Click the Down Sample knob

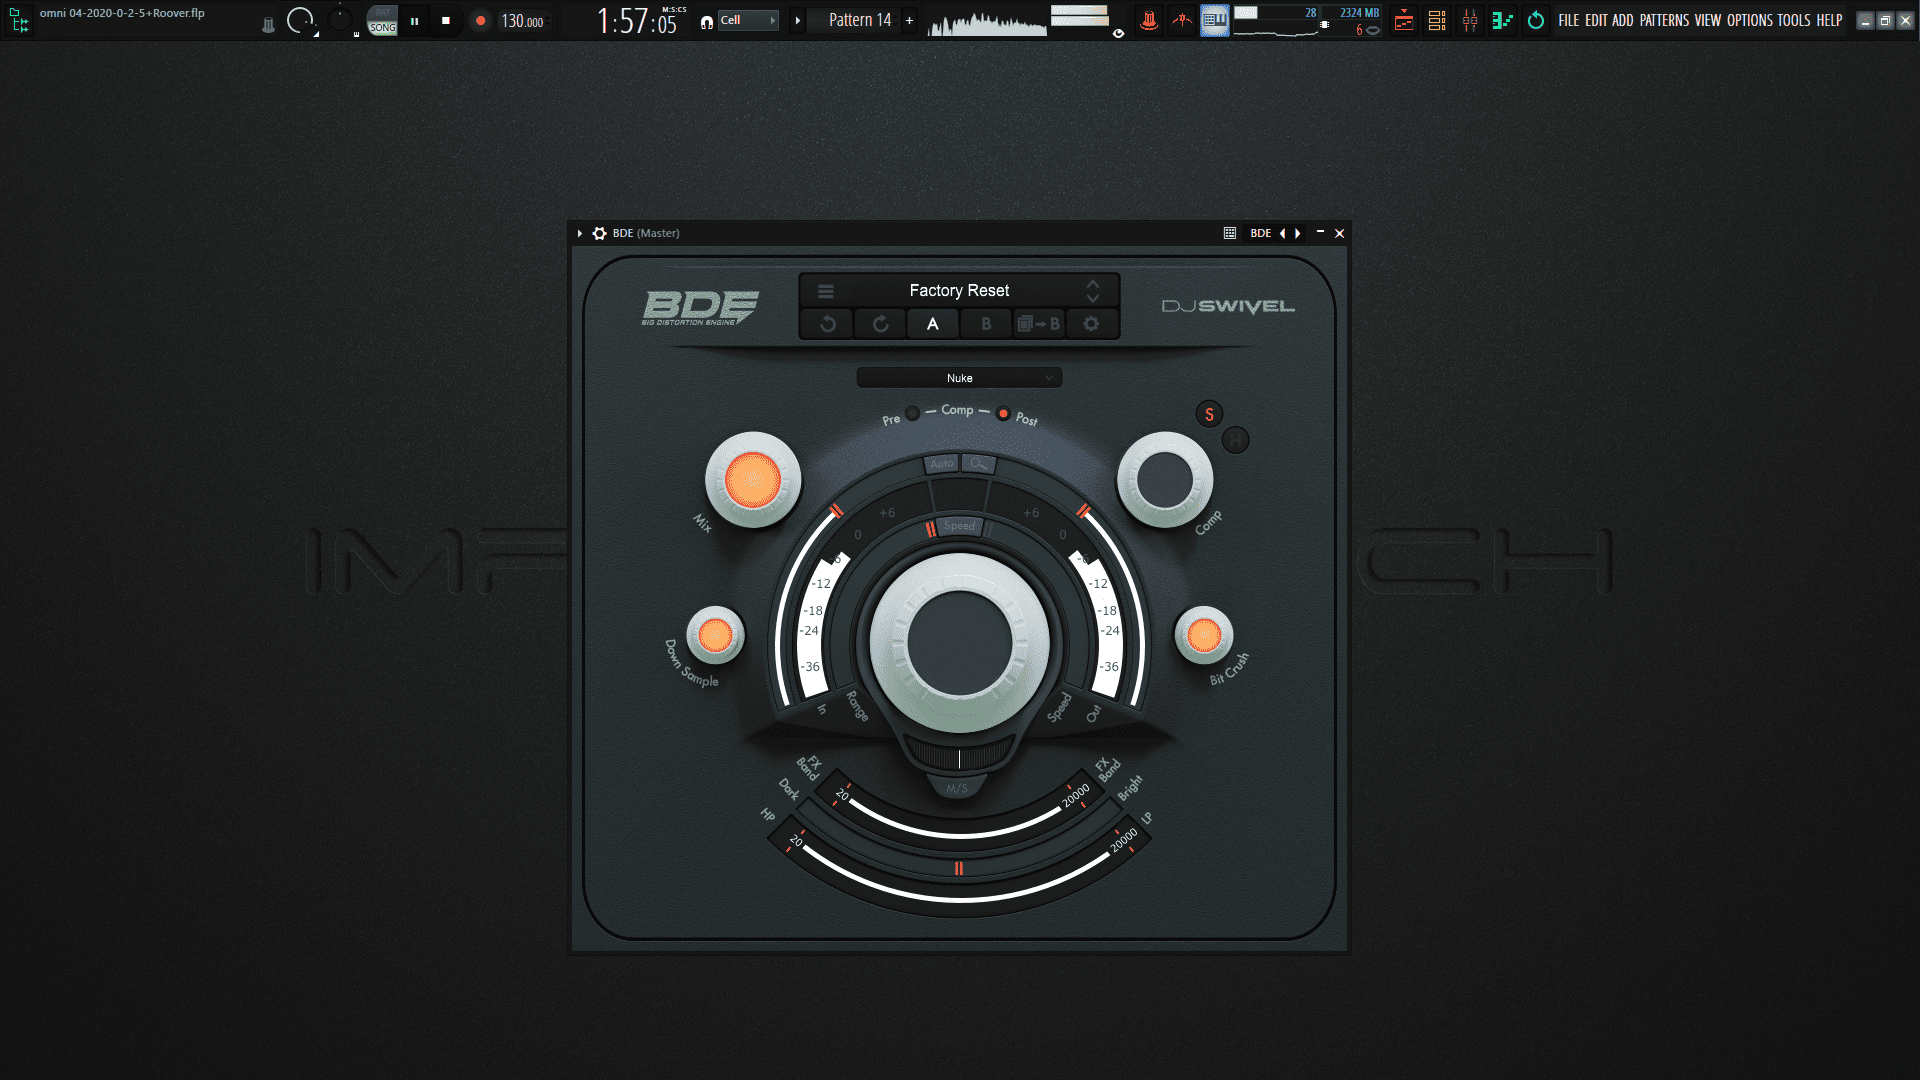(715, 635)
